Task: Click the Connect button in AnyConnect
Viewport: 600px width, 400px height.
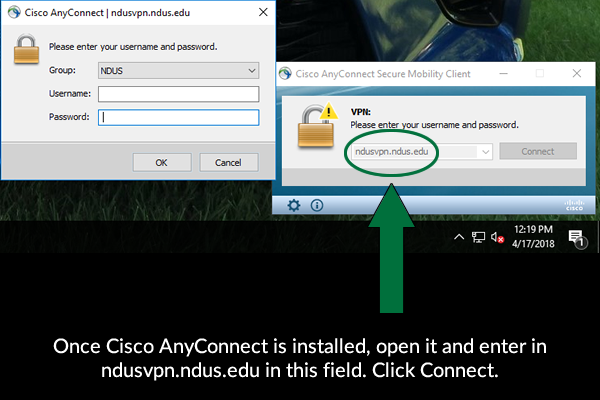Action: [538, 151]
